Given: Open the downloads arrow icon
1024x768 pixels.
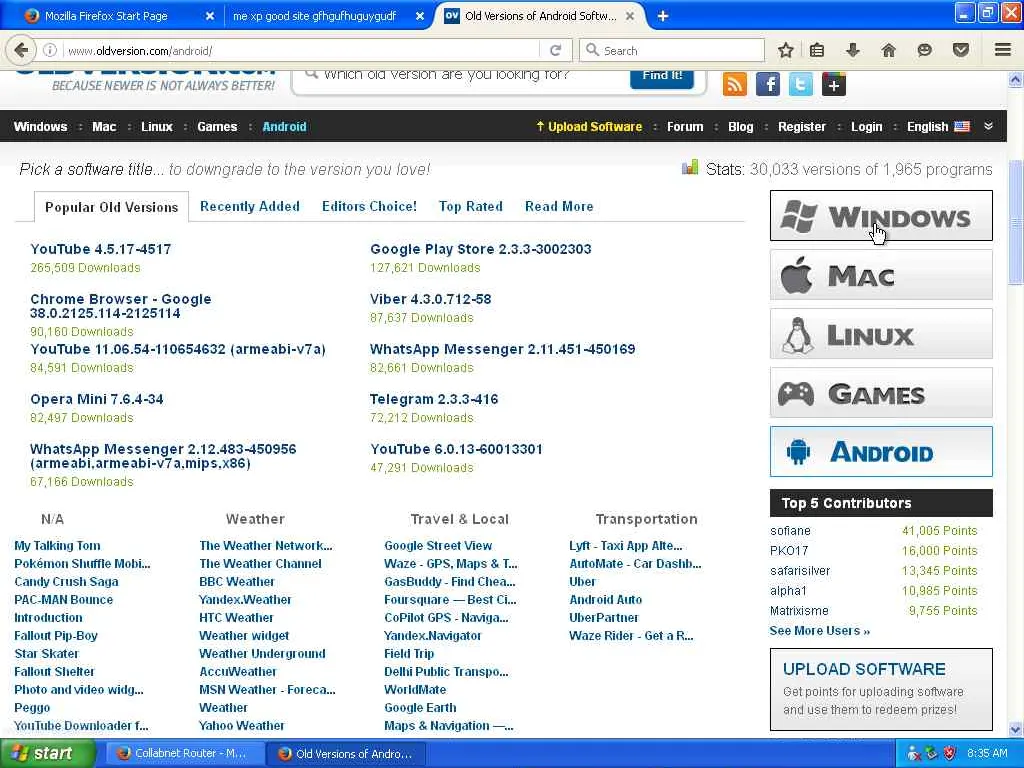Looking at the screenshot, I should point(852,50).
